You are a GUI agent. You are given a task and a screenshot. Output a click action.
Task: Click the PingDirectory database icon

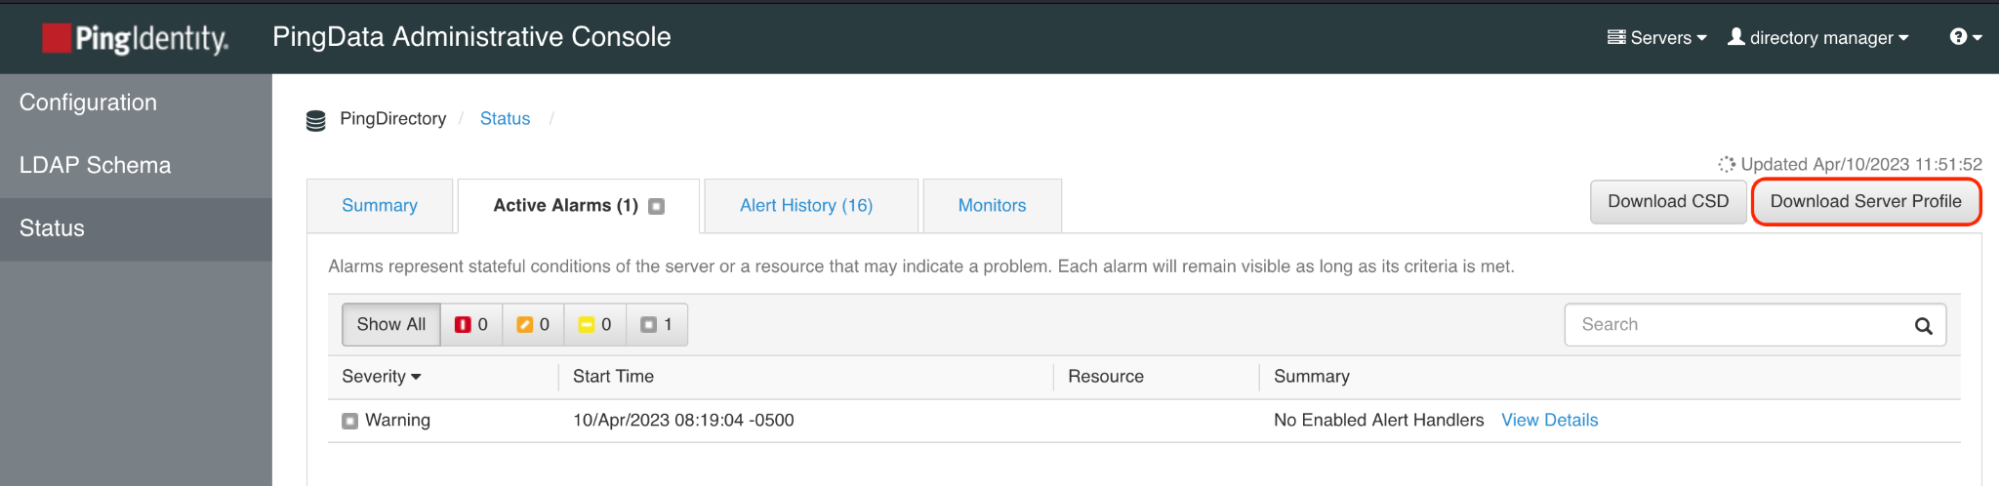coord(316,121)
